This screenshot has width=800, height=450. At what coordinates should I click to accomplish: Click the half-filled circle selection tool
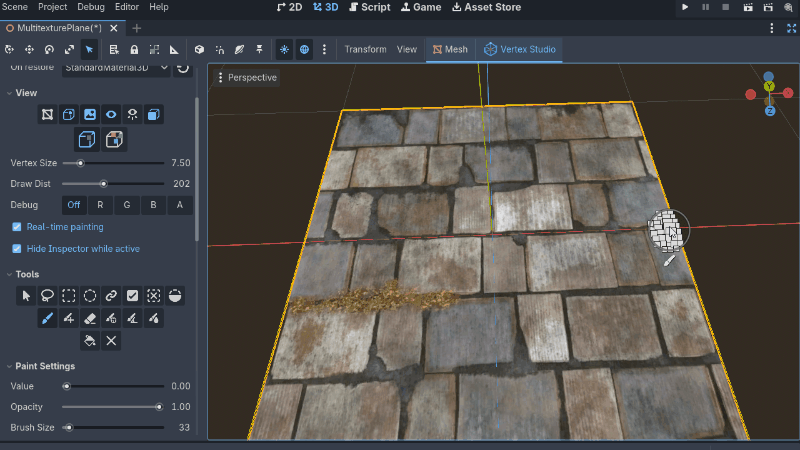tap(175, 295)
